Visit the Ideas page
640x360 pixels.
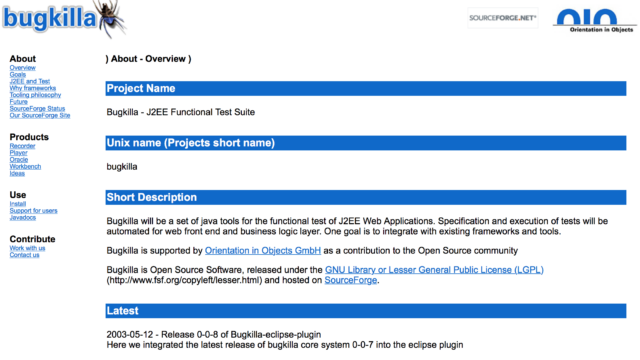click(x=17, y=173)
